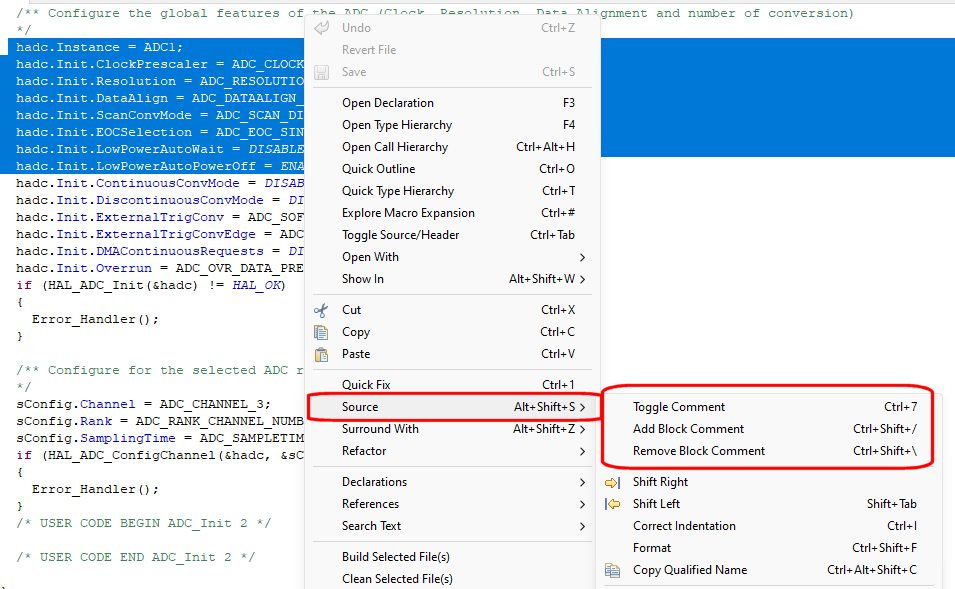Click the Copy pages icon
Viewport: 955px width, 589px height.
tap(321, 332)
